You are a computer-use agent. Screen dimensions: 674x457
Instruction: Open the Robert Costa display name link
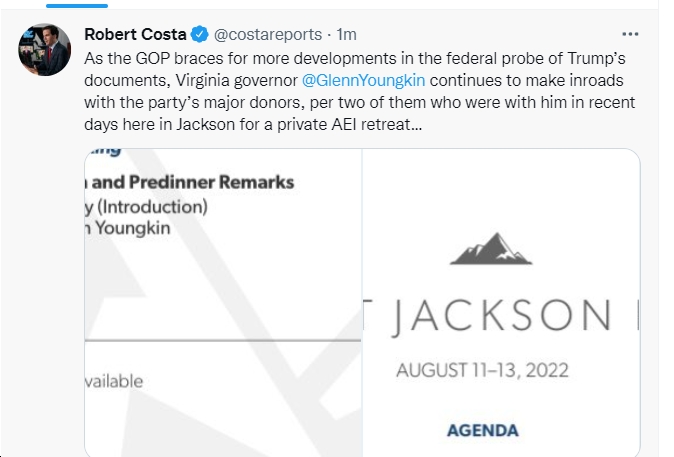pos(135,34)
